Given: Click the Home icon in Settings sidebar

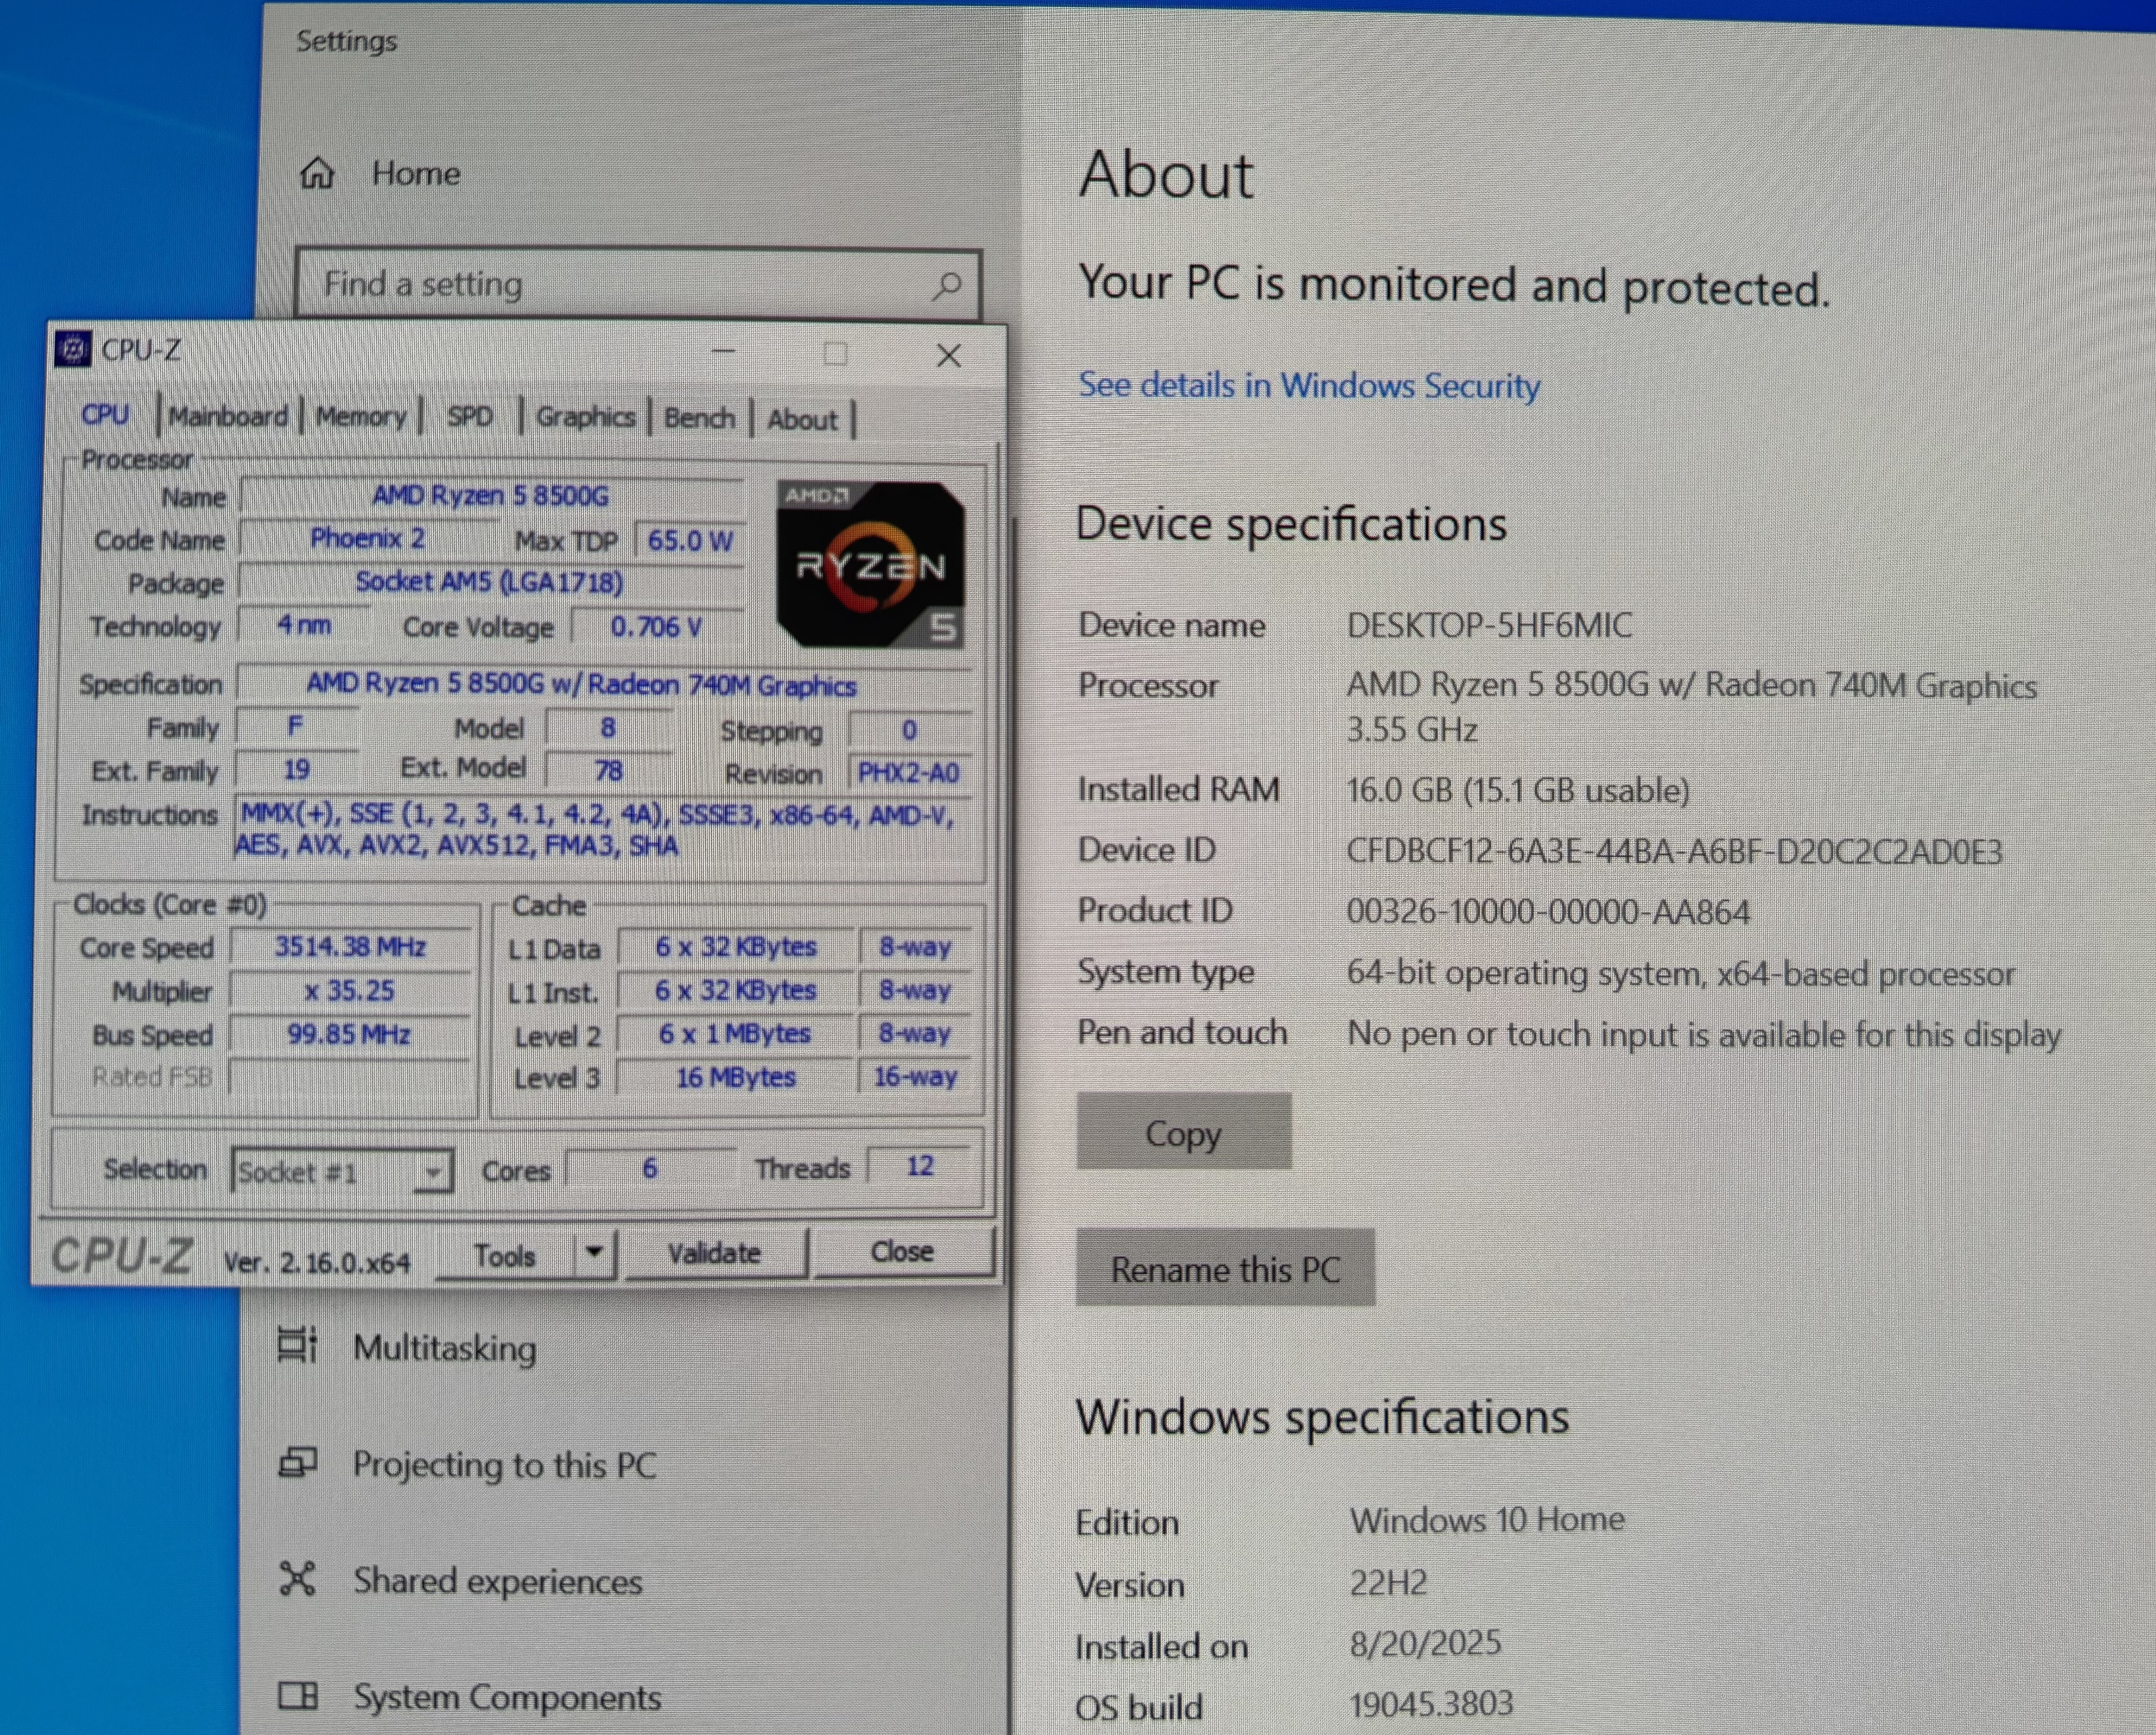Looking at the screenshot, I should 317,173.
